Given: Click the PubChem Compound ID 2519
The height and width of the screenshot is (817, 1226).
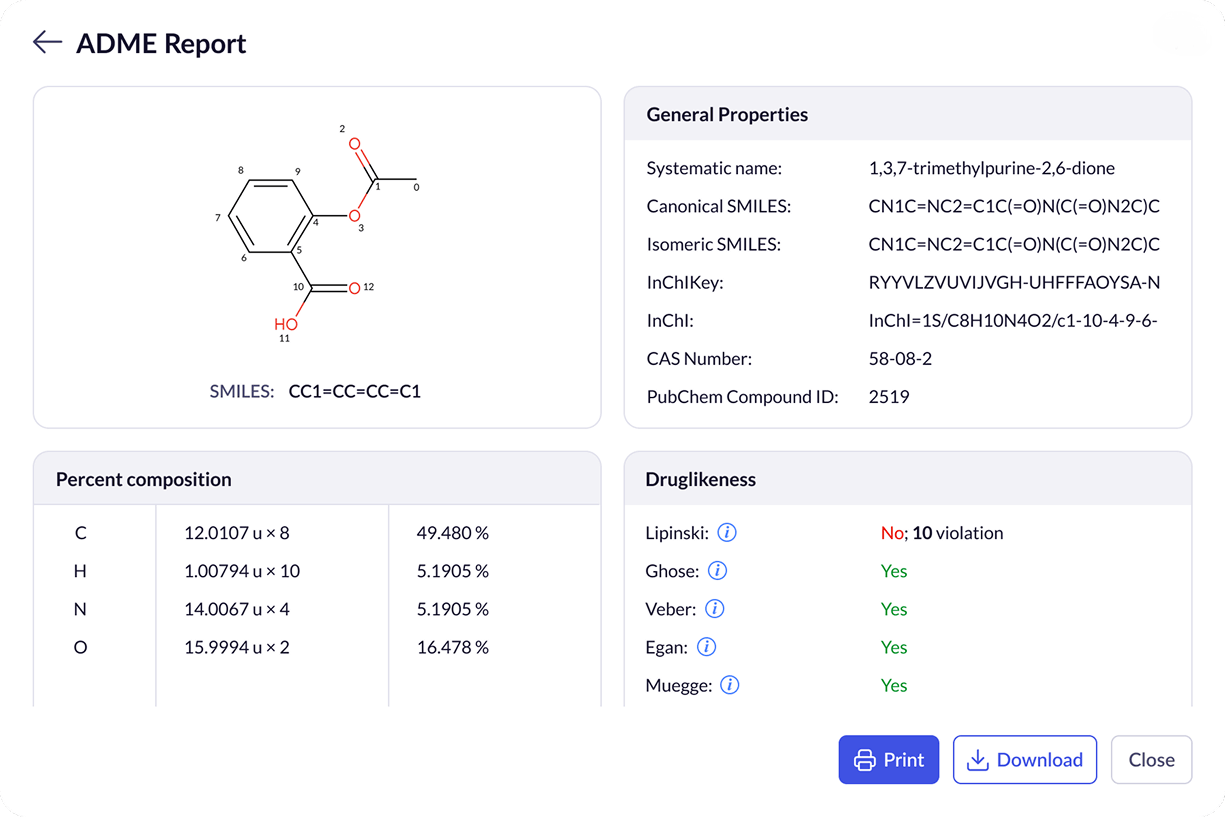Looking at the screenshot, I should 889,397.
